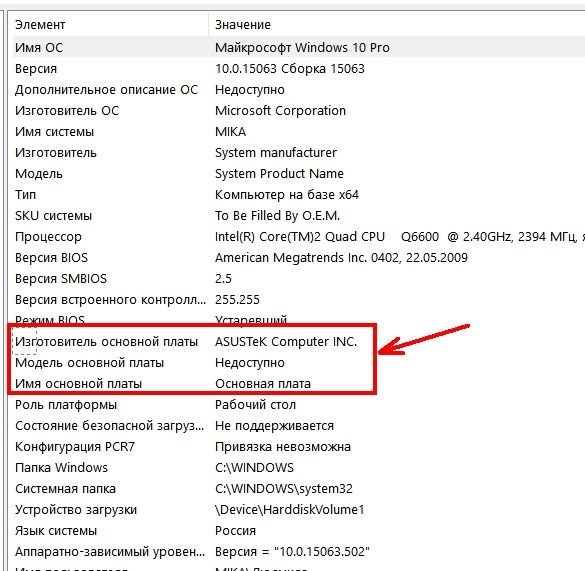Select the 'Процессор' Intel Core 2 Quad row
The image size is (585, 571).
[x=298, y=237]
